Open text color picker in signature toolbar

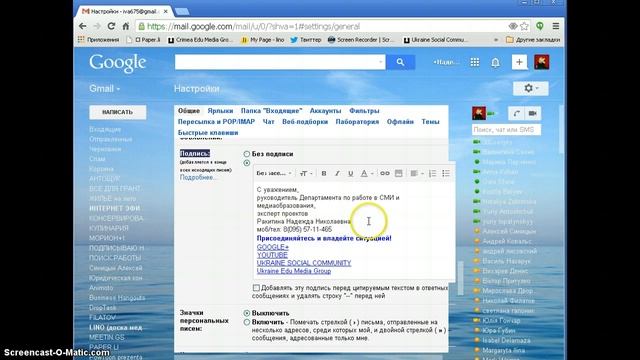pos(366,173)
